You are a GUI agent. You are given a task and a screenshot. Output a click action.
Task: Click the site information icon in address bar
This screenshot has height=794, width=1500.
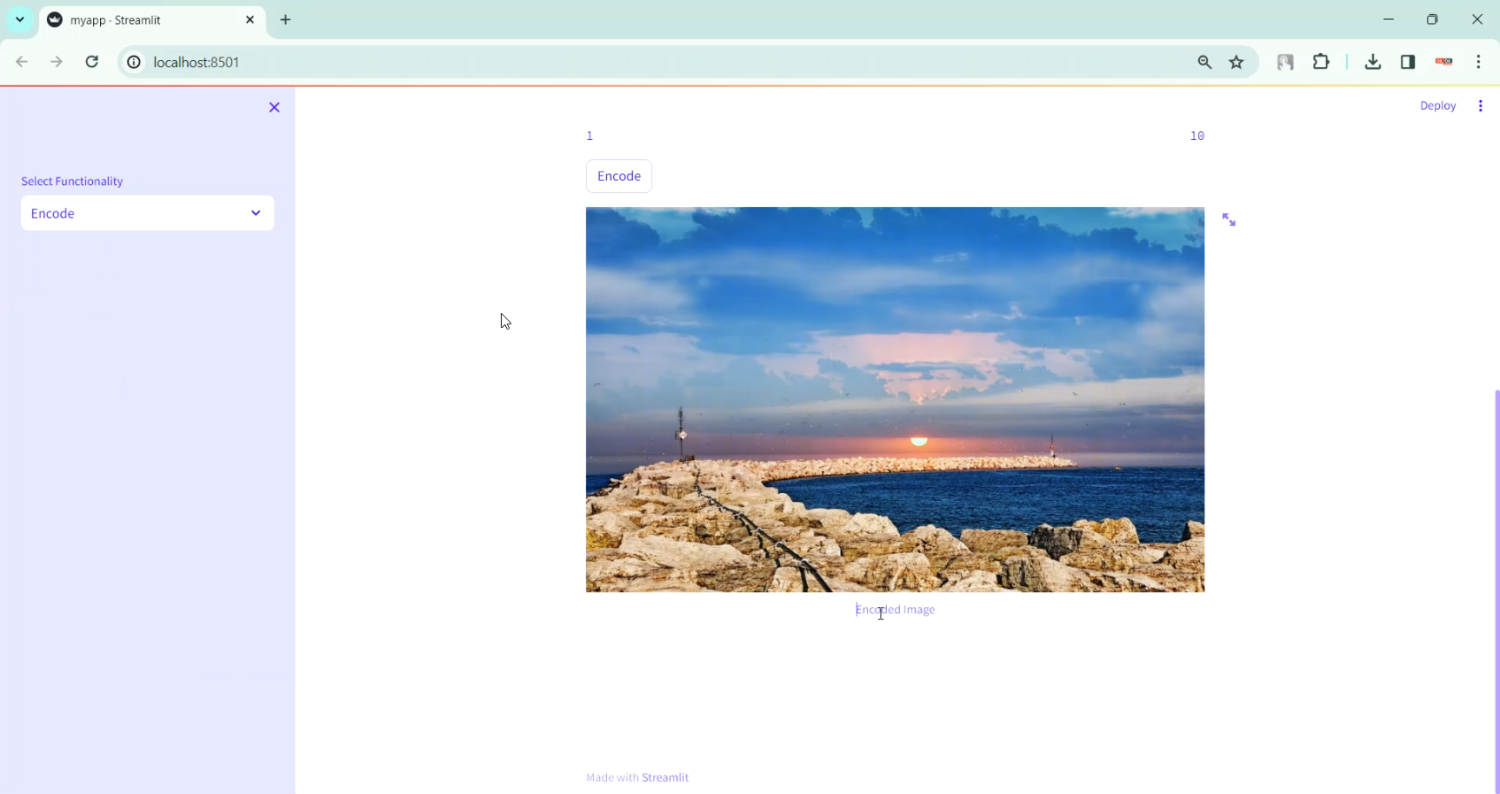(x=133, y=62)
